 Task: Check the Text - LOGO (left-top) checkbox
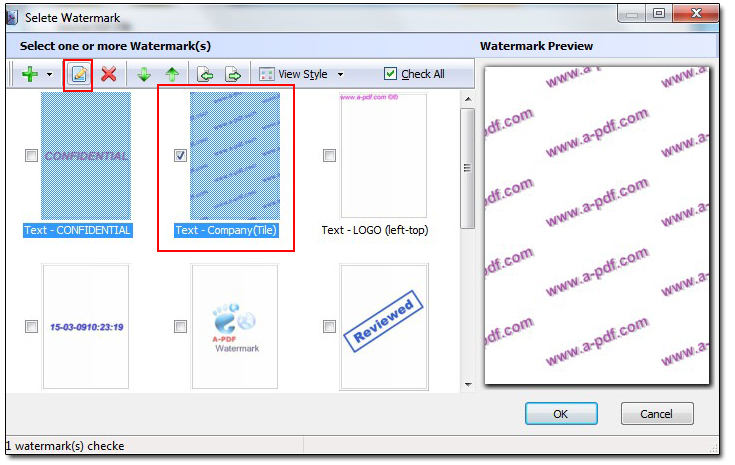pos(330,155)
